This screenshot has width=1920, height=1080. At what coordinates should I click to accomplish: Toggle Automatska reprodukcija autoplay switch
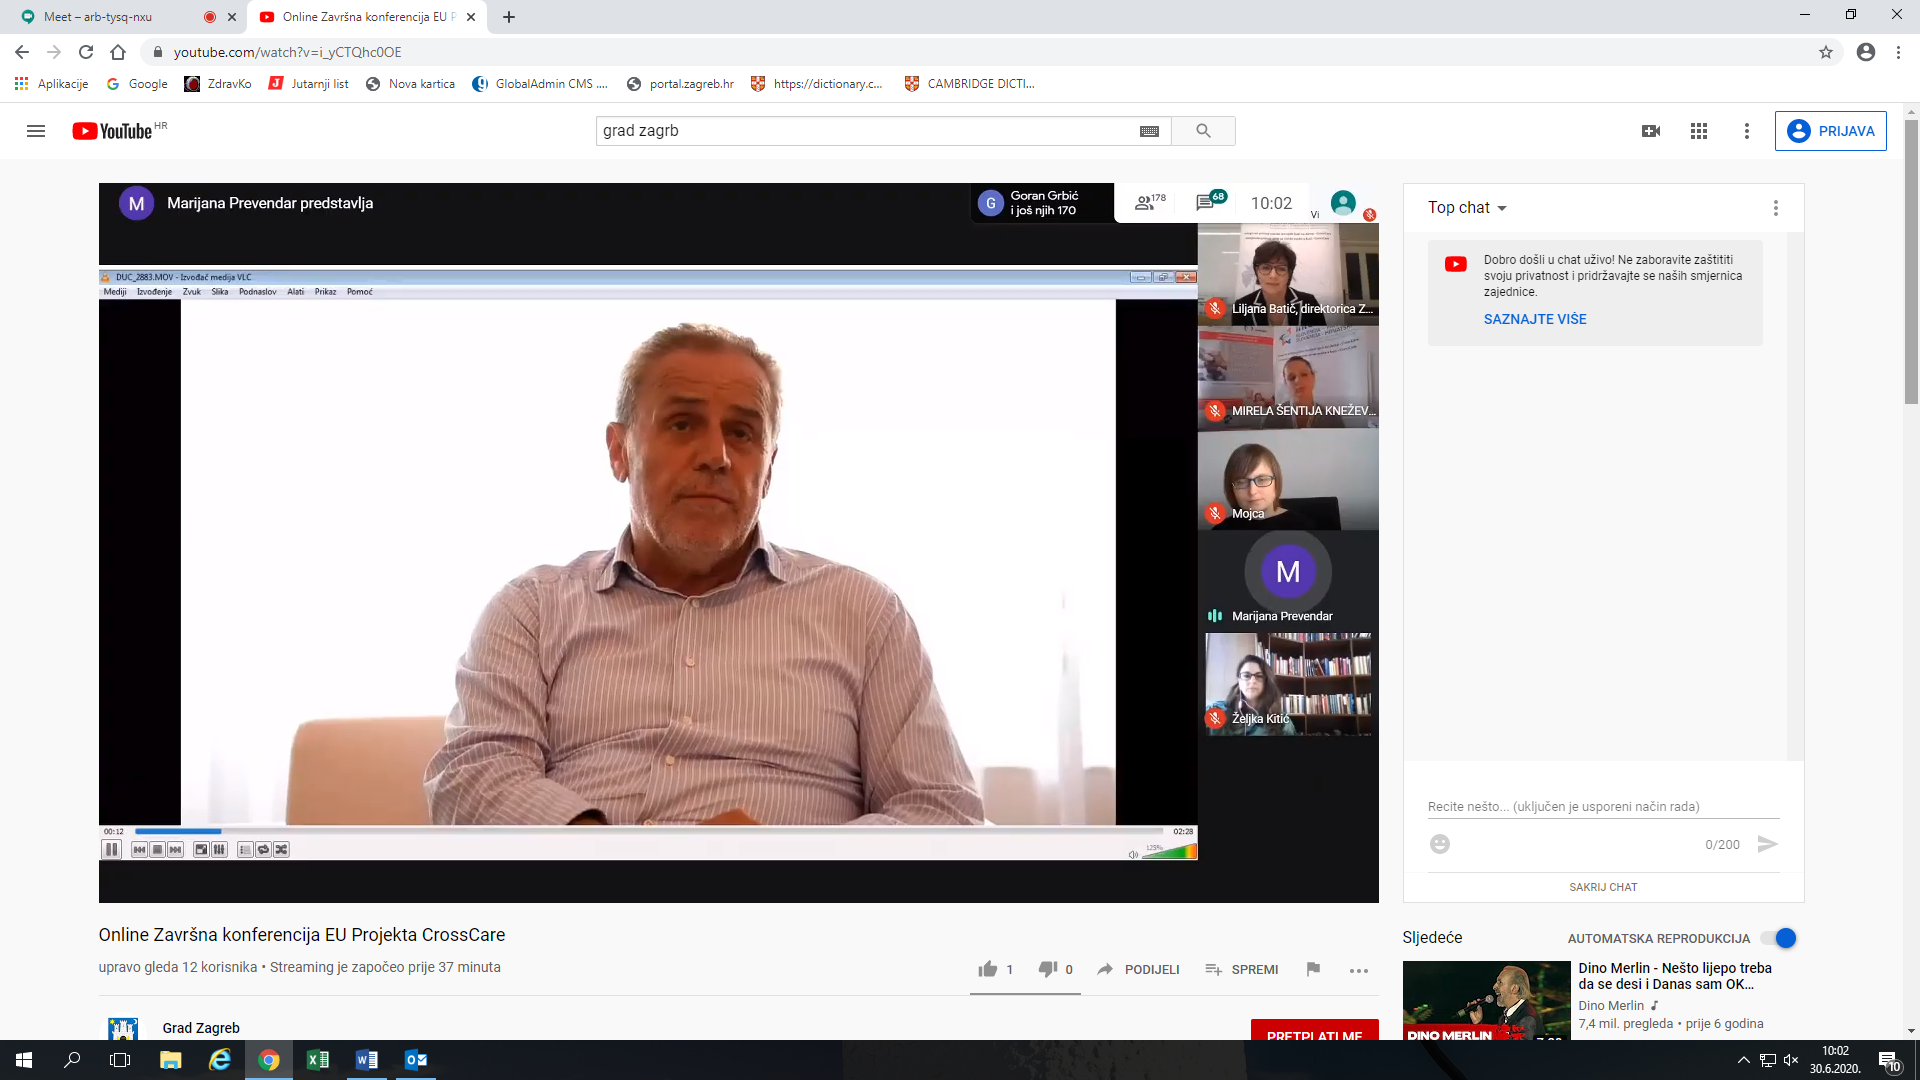point(1780,938)
